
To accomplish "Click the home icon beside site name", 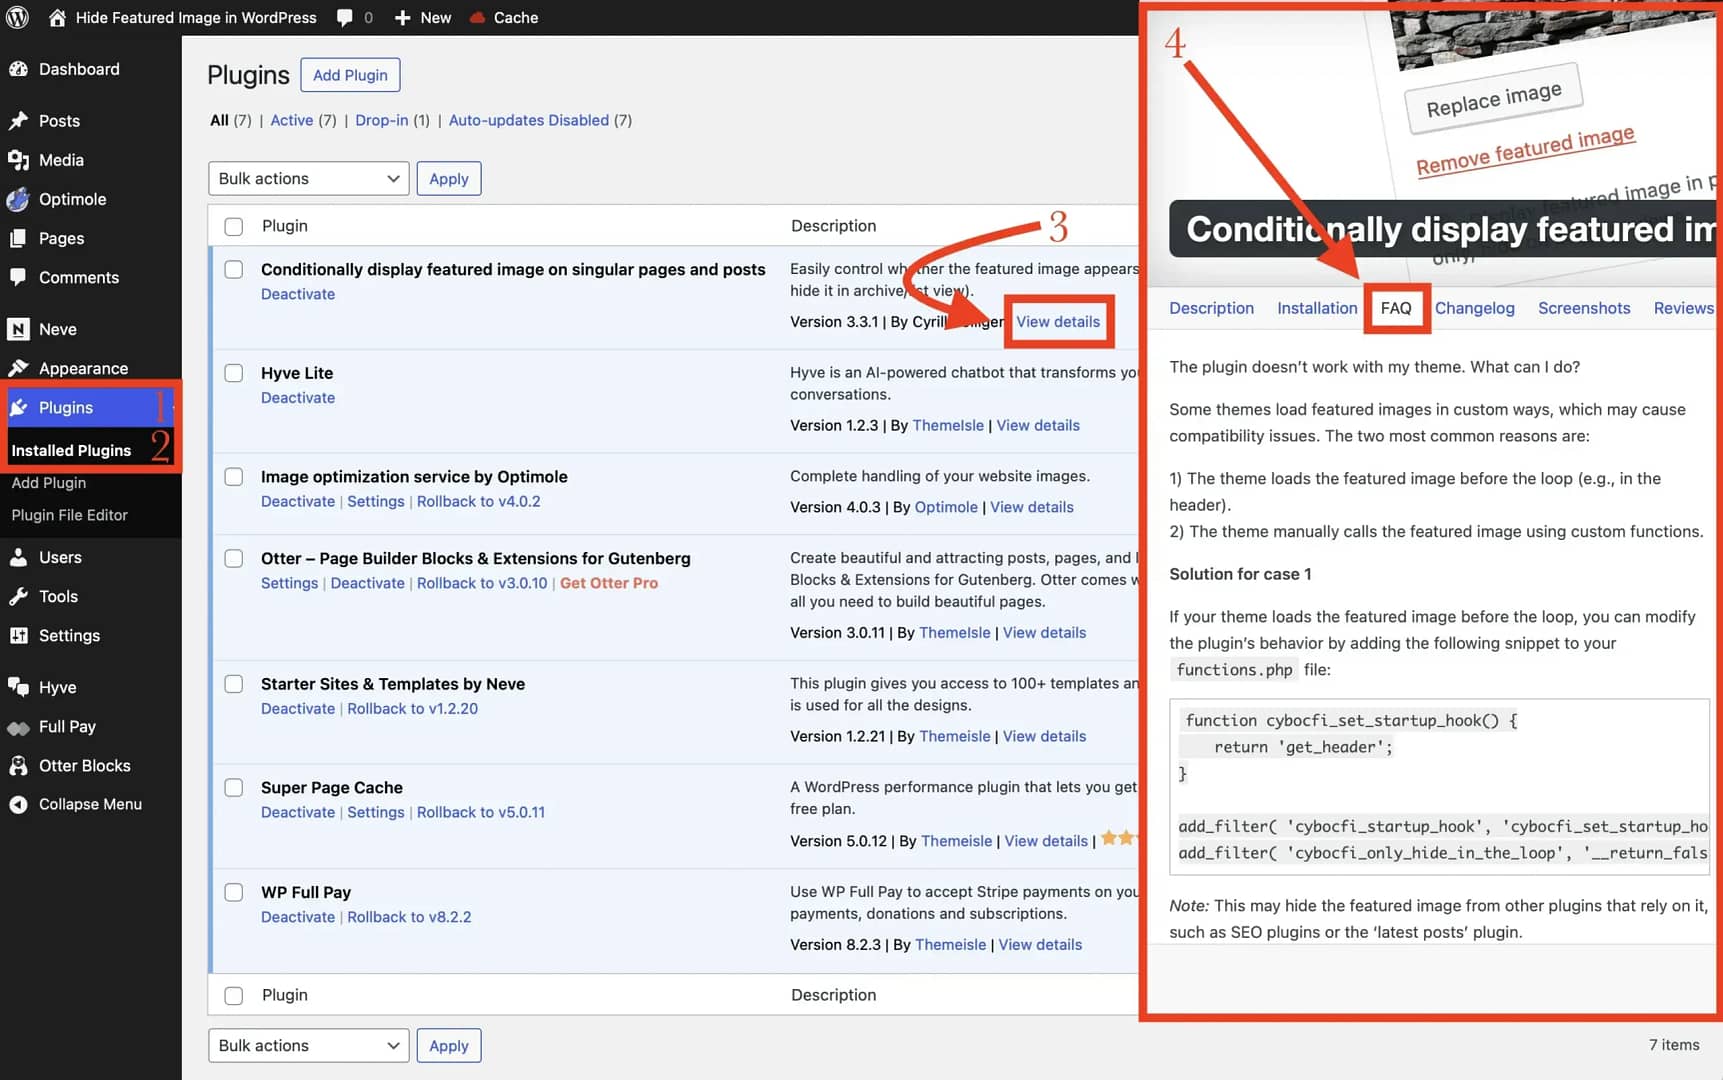I will [x=57, y=17].
